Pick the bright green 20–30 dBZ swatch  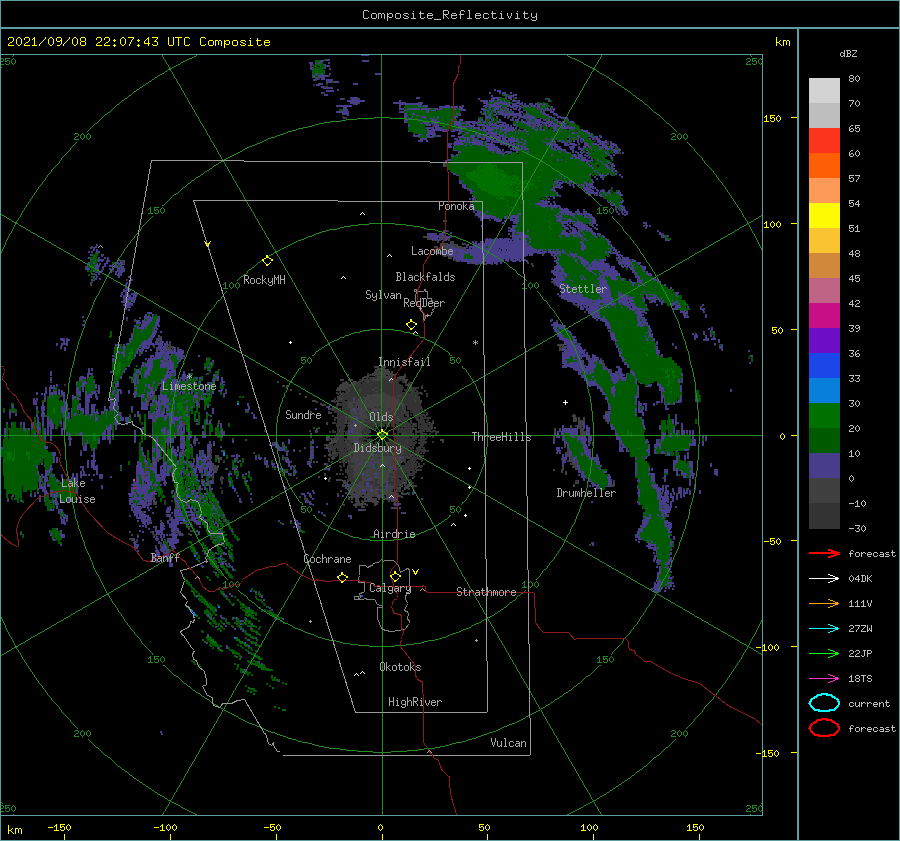[824, 416]
